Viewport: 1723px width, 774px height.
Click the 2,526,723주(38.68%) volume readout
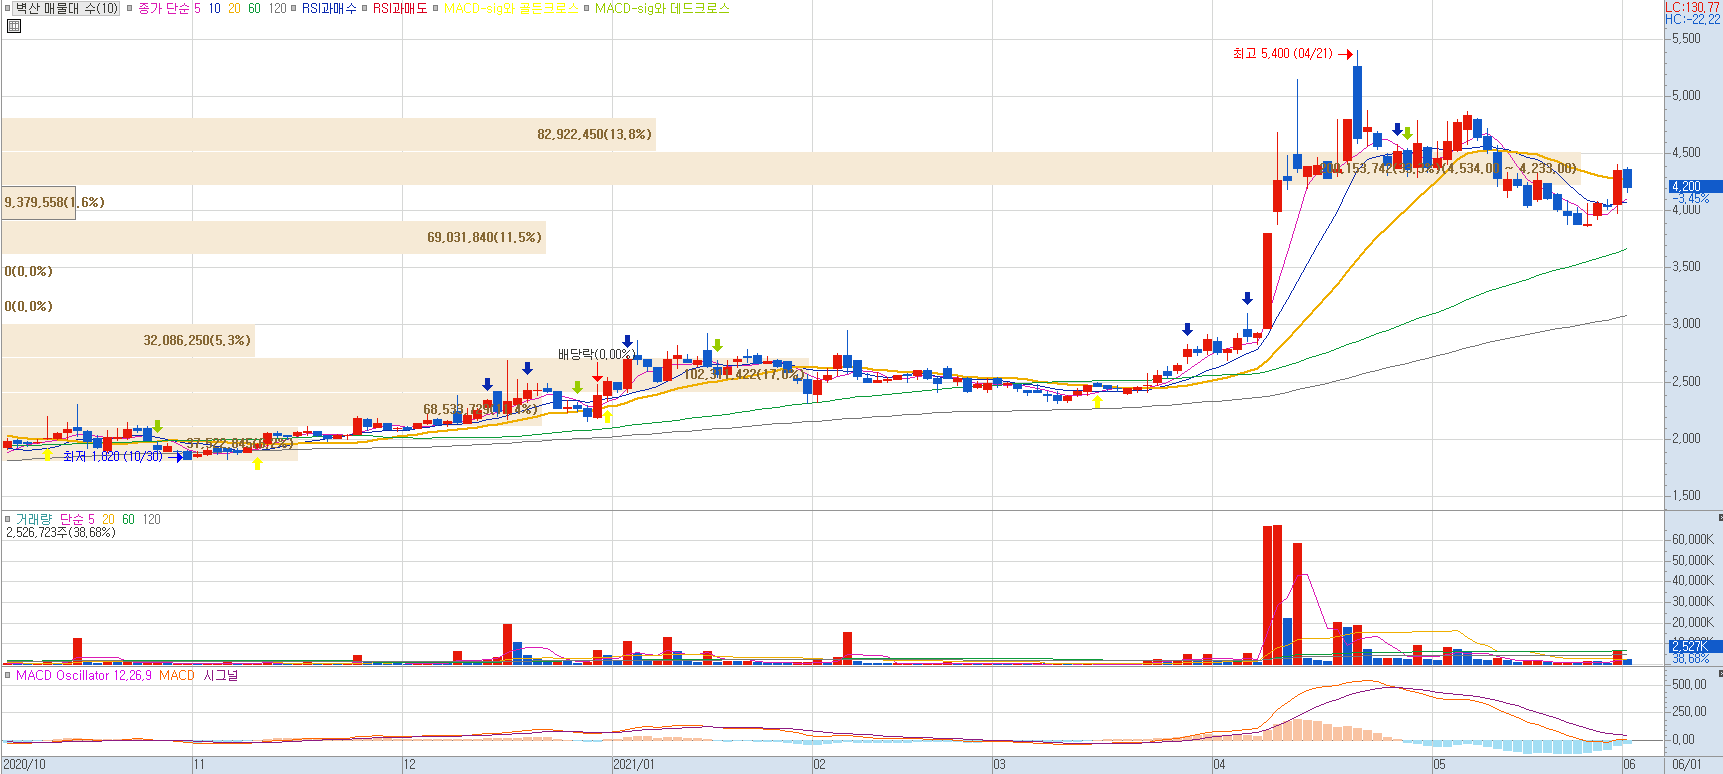point(61,532)
